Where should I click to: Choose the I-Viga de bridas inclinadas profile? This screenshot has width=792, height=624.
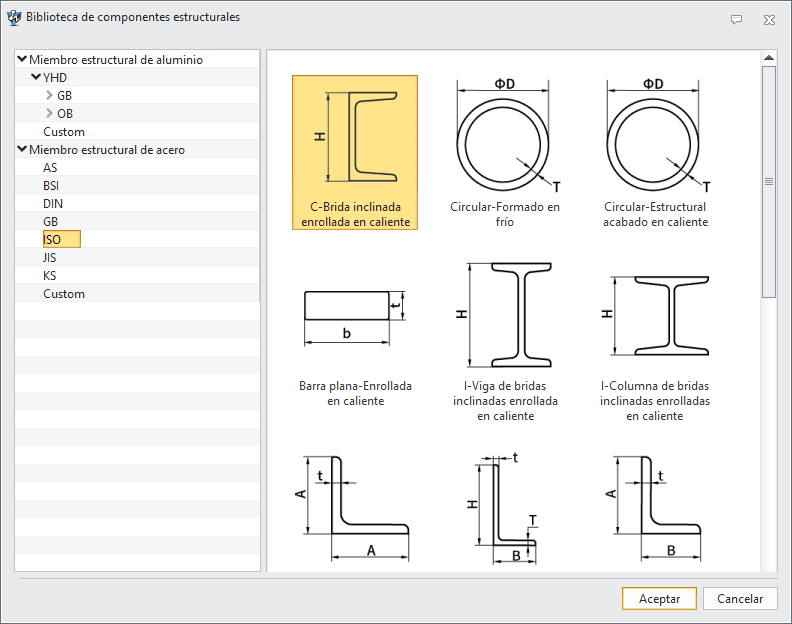click(505, 340)
